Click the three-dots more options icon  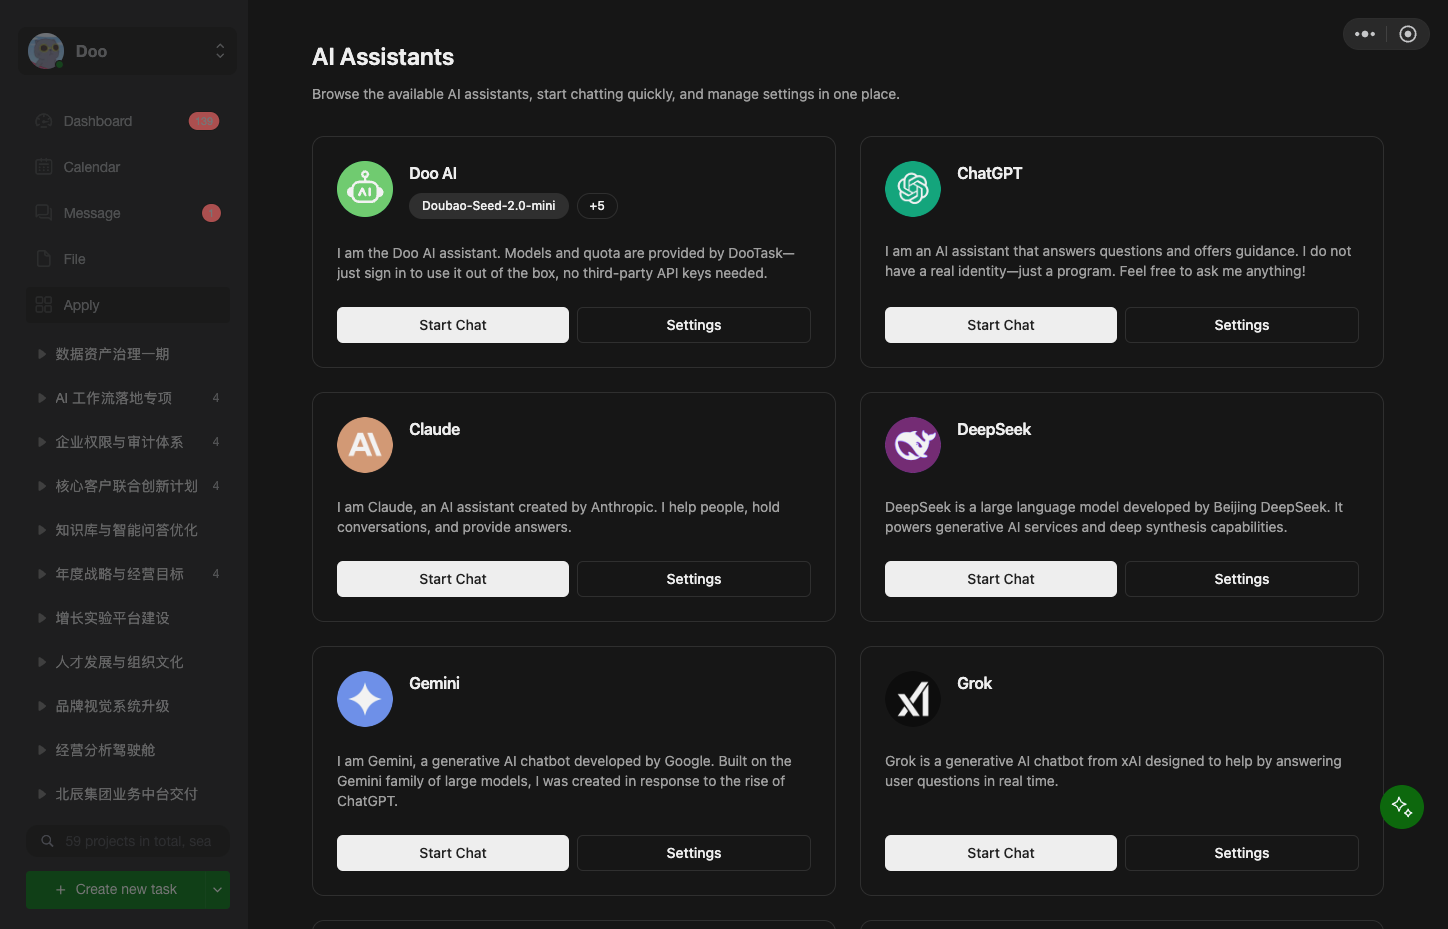(1365, 34)
